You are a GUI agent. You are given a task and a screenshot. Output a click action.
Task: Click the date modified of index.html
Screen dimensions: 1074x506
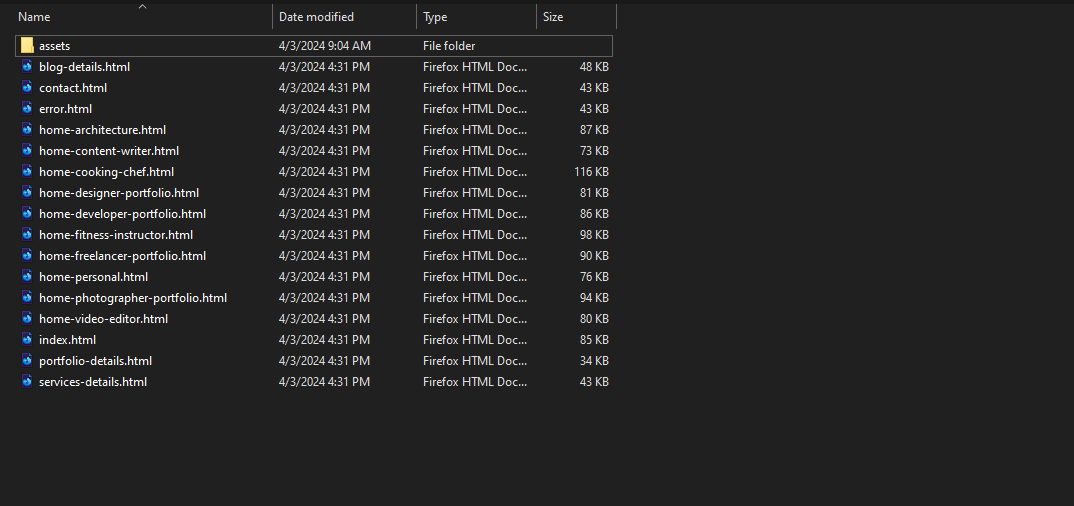point(324,340)
